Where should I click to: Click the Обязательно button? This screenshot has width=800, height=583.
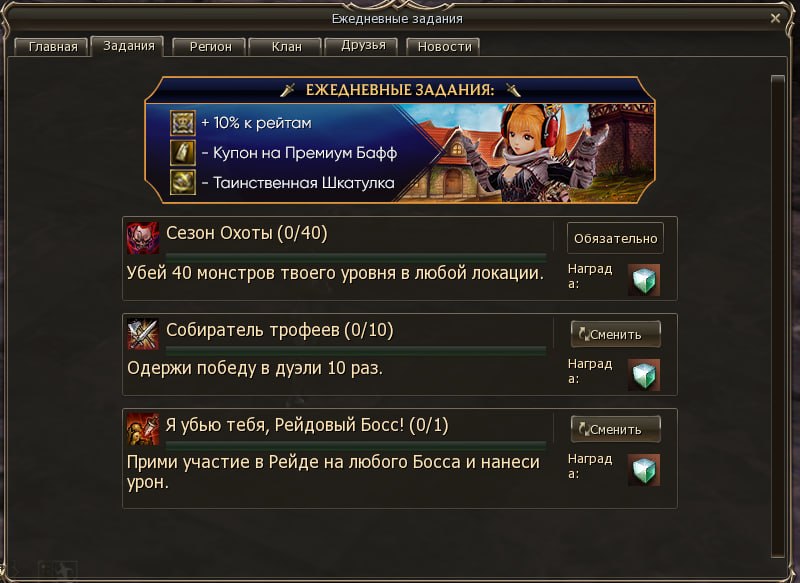pos(615,238)
